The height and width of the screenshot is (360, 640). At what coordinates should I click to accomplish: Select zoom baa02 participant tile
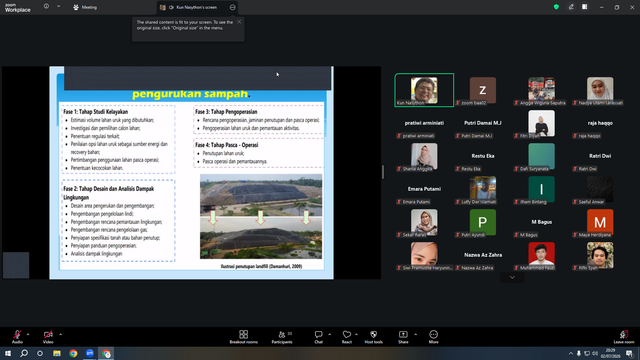[483, 90]
